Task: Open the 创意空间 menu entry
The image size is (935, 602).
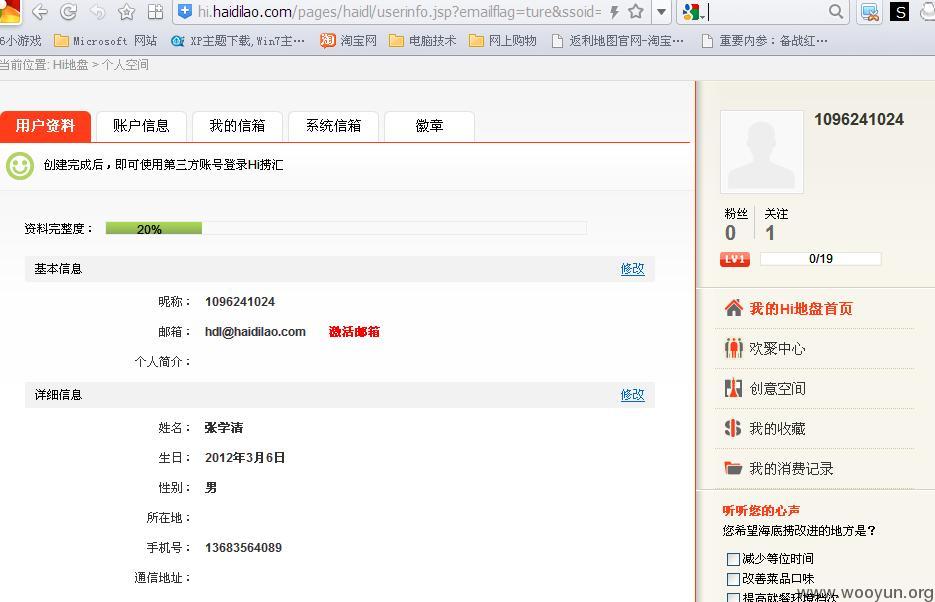Action: (777, 389)
